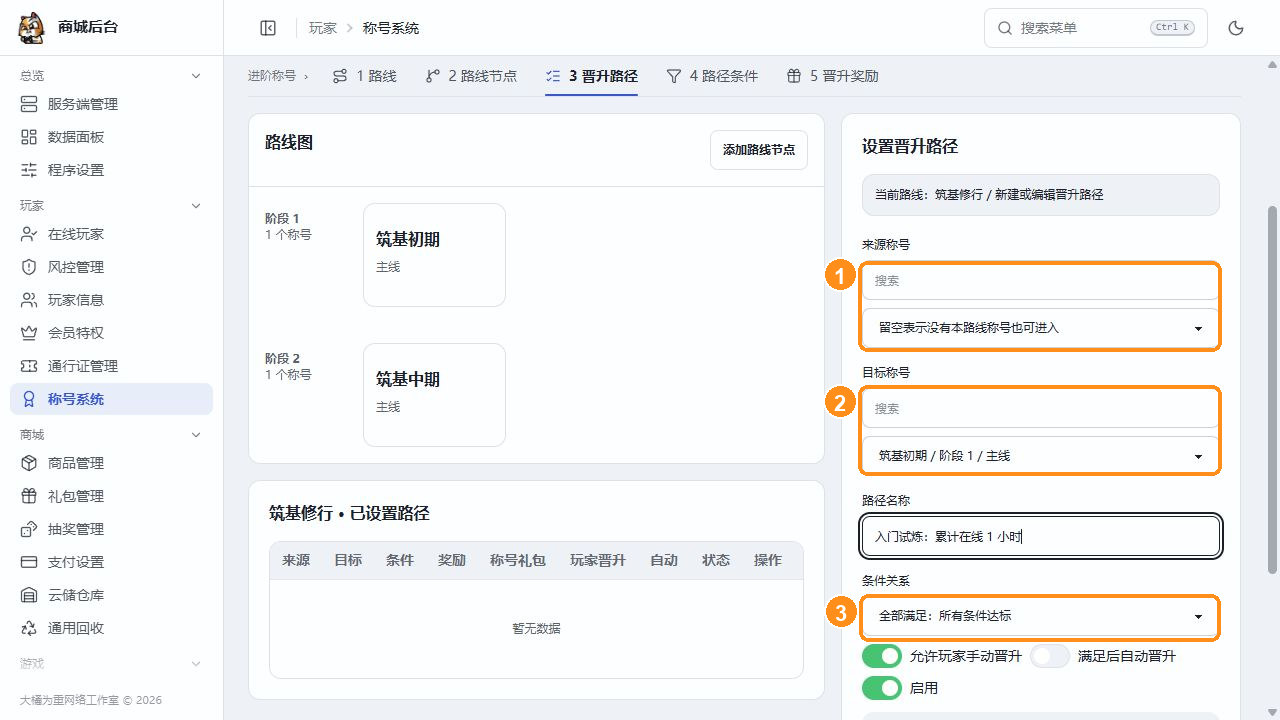
Task: Collapse the 玩家 sidebar section
Action: click(x=196, y=206)
